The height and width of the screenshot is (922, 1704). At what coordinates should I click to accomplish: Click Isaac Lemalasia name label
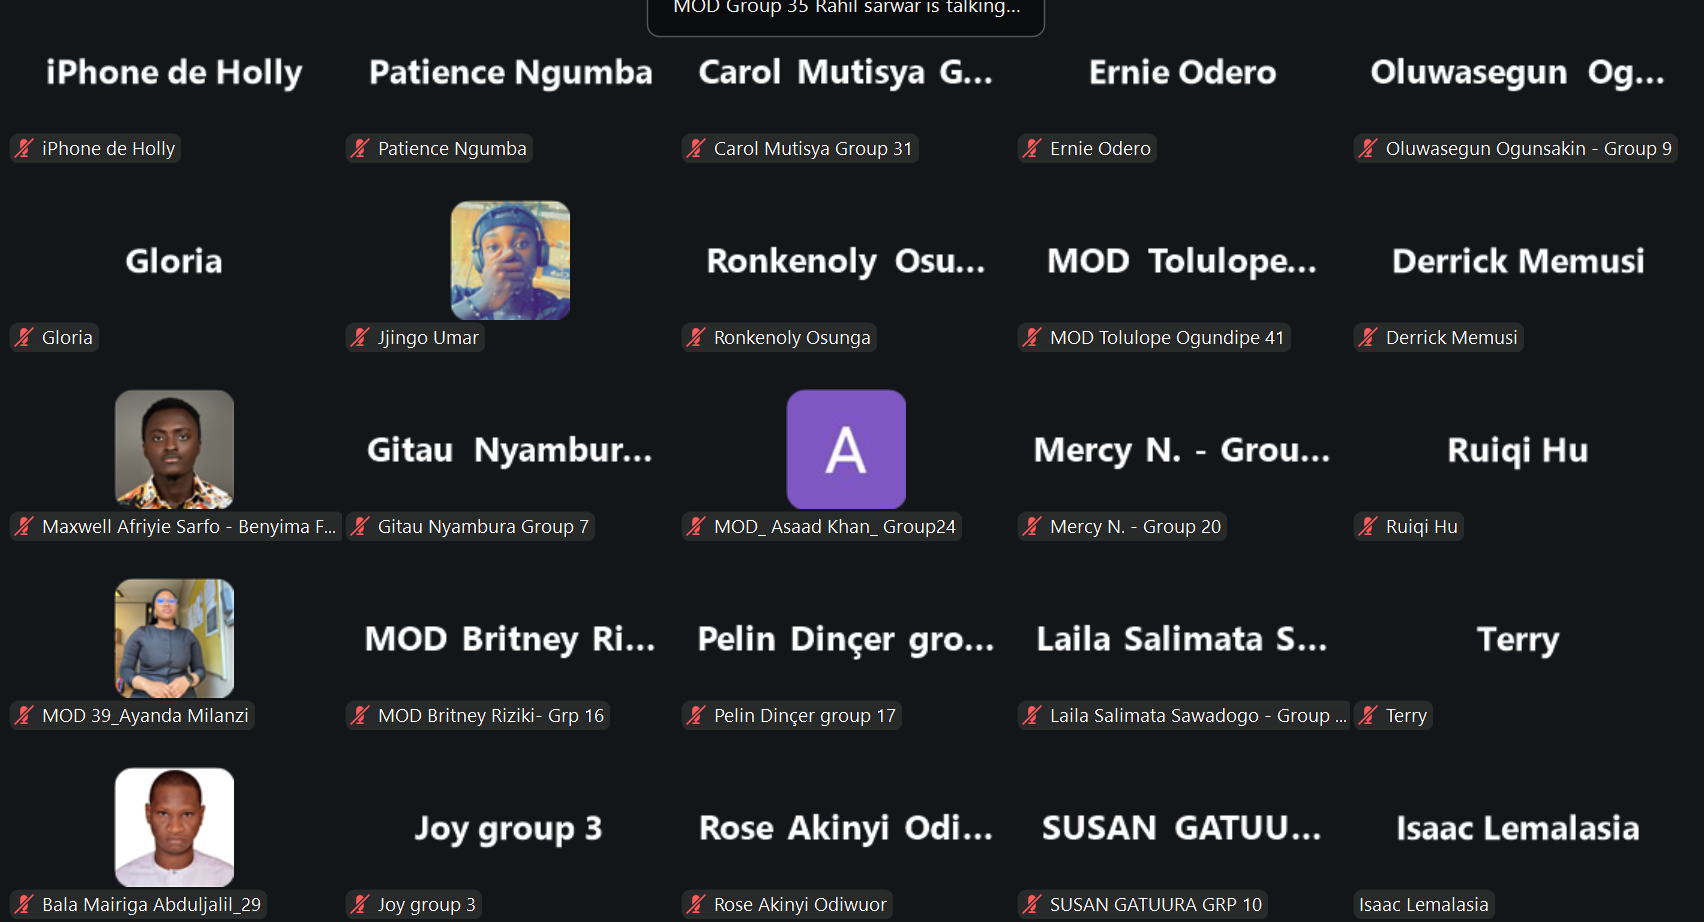click(x=1423, y=905)
